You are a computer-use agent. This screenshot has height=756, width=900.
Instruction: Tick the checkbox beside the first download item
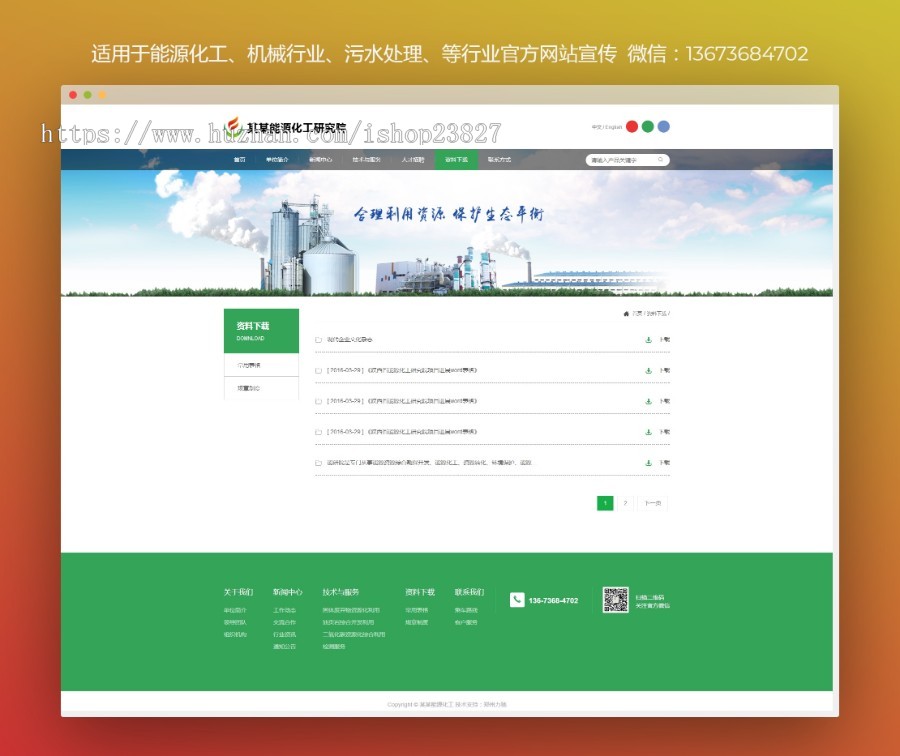click(318, 340)
